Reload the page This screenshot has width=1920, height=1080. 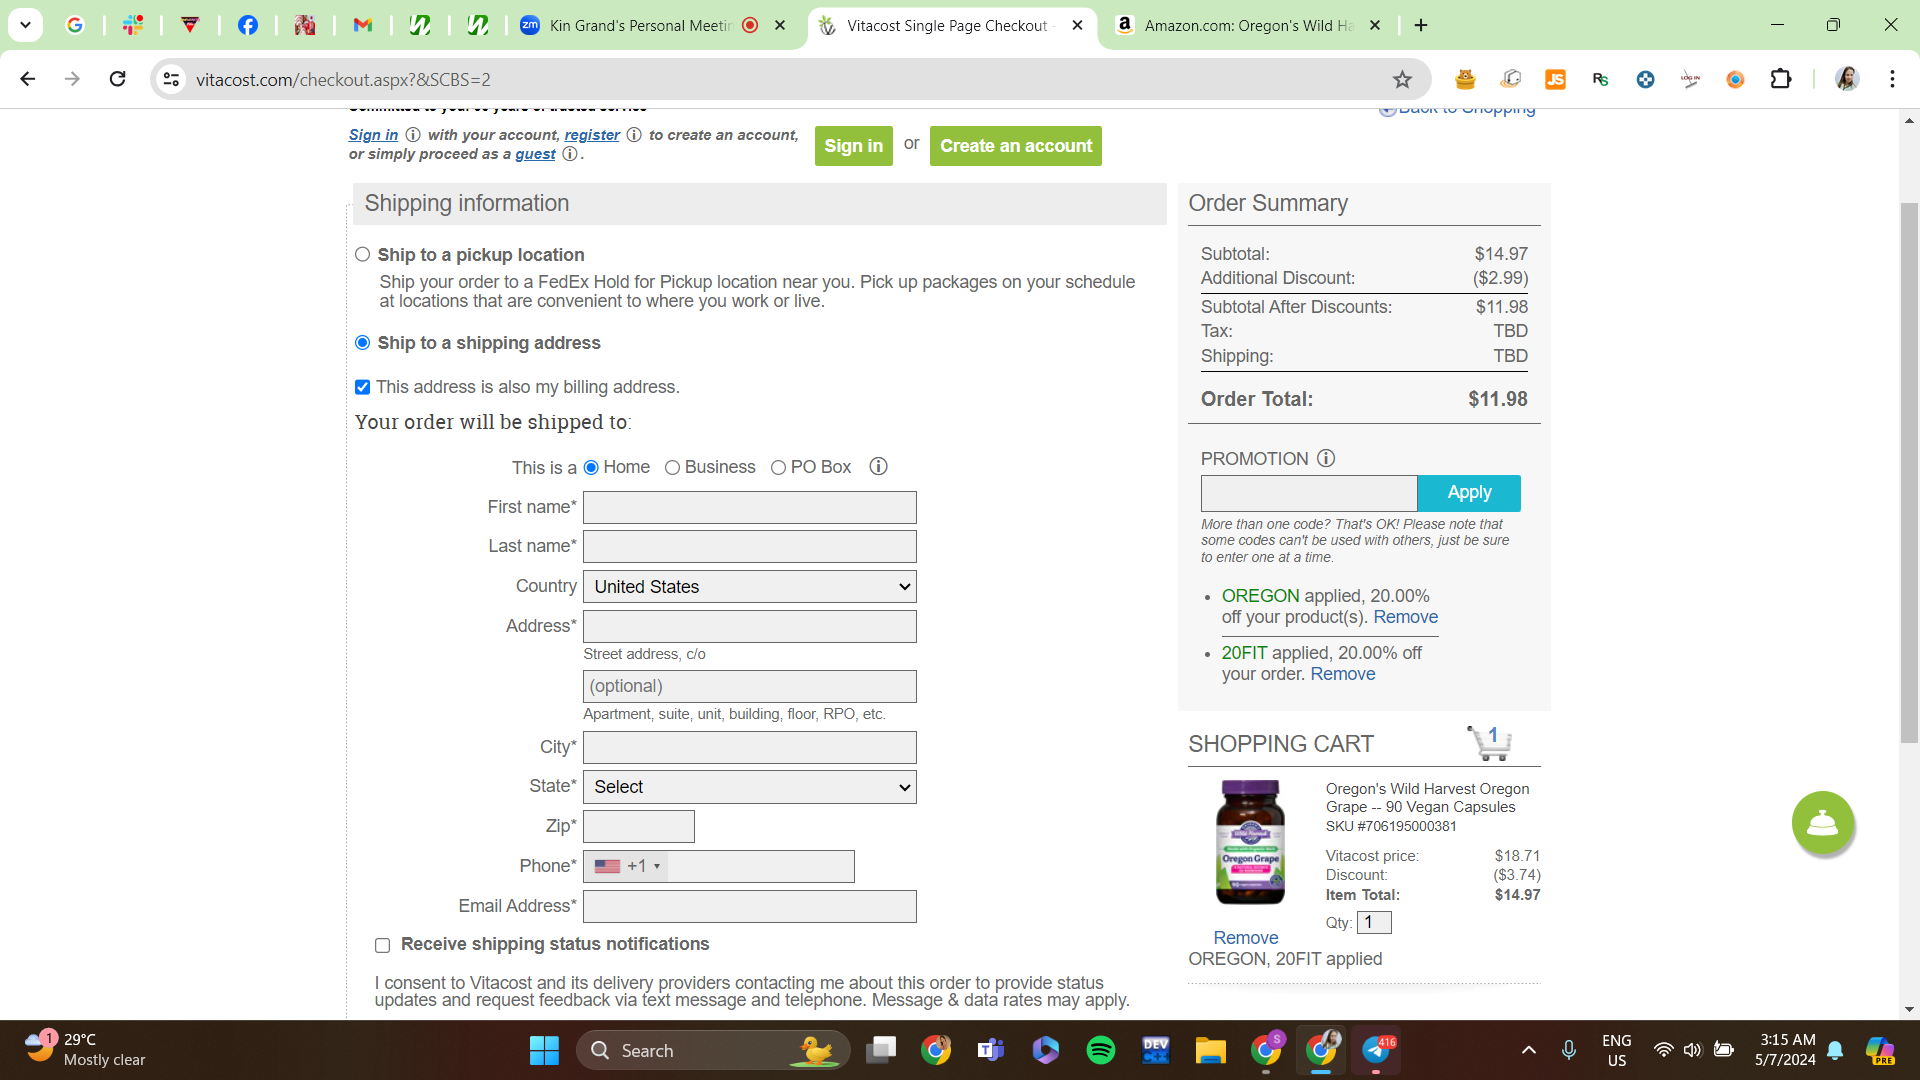click(117, 79)
